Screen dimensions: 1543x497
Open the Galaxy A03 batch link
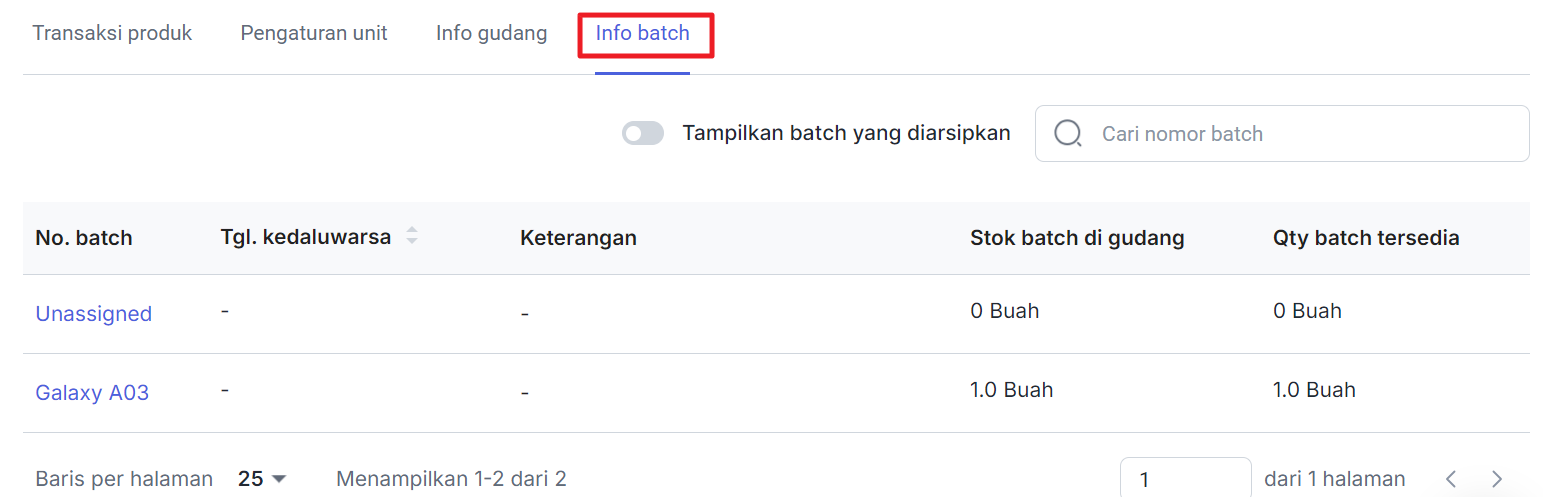coord(92,393)
